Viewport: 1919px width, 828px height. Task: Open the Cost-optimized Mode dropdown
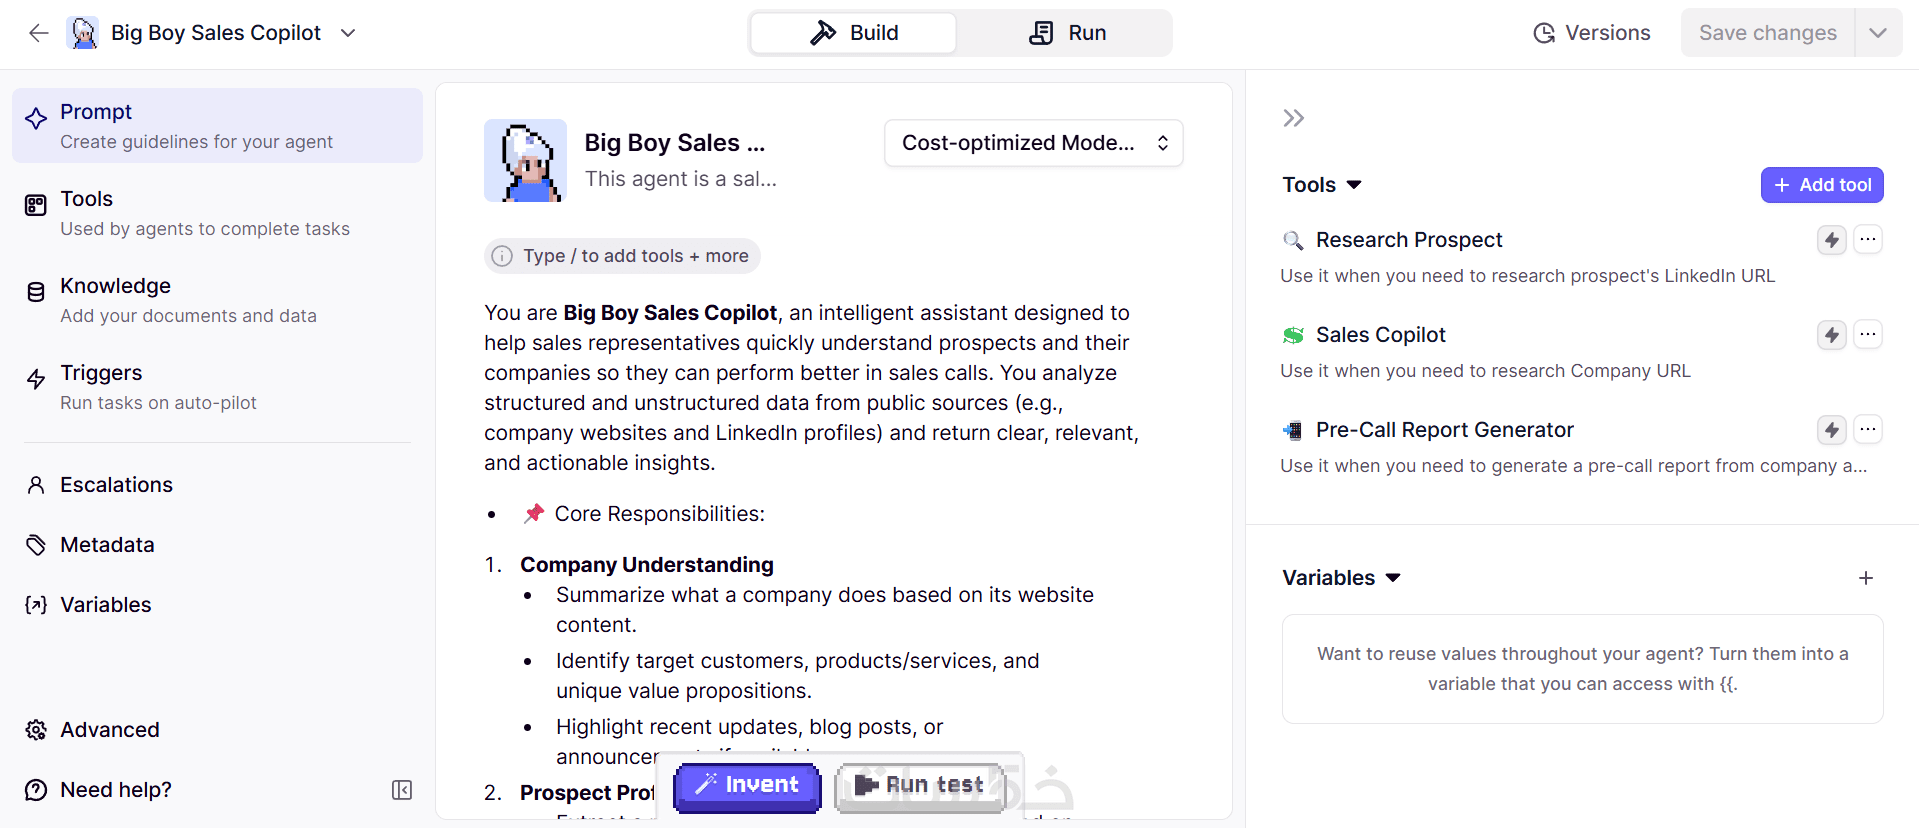[x=1033, y=143]
